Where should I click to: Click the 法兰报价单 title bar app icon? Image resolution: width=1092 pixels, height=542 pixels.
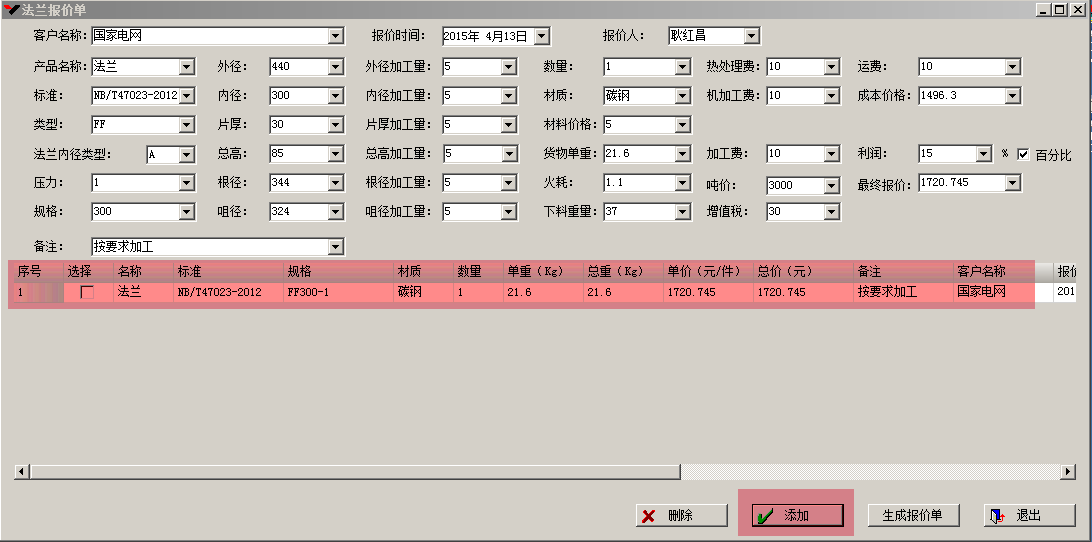coord(11,9)
